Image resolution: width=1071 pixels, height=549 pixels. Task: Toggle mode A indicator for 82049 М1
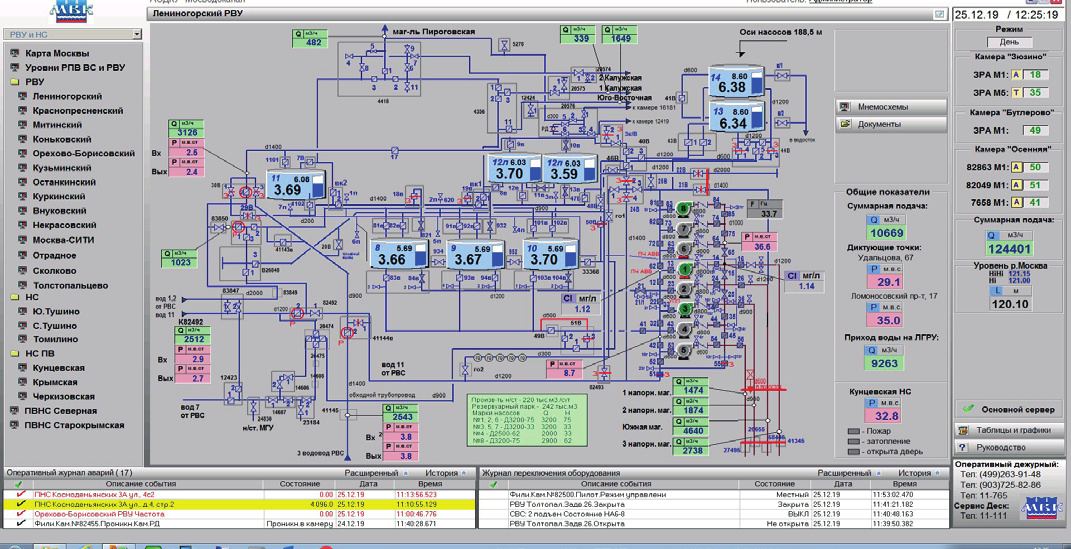pyautogui.click(x=1018, y=185)
